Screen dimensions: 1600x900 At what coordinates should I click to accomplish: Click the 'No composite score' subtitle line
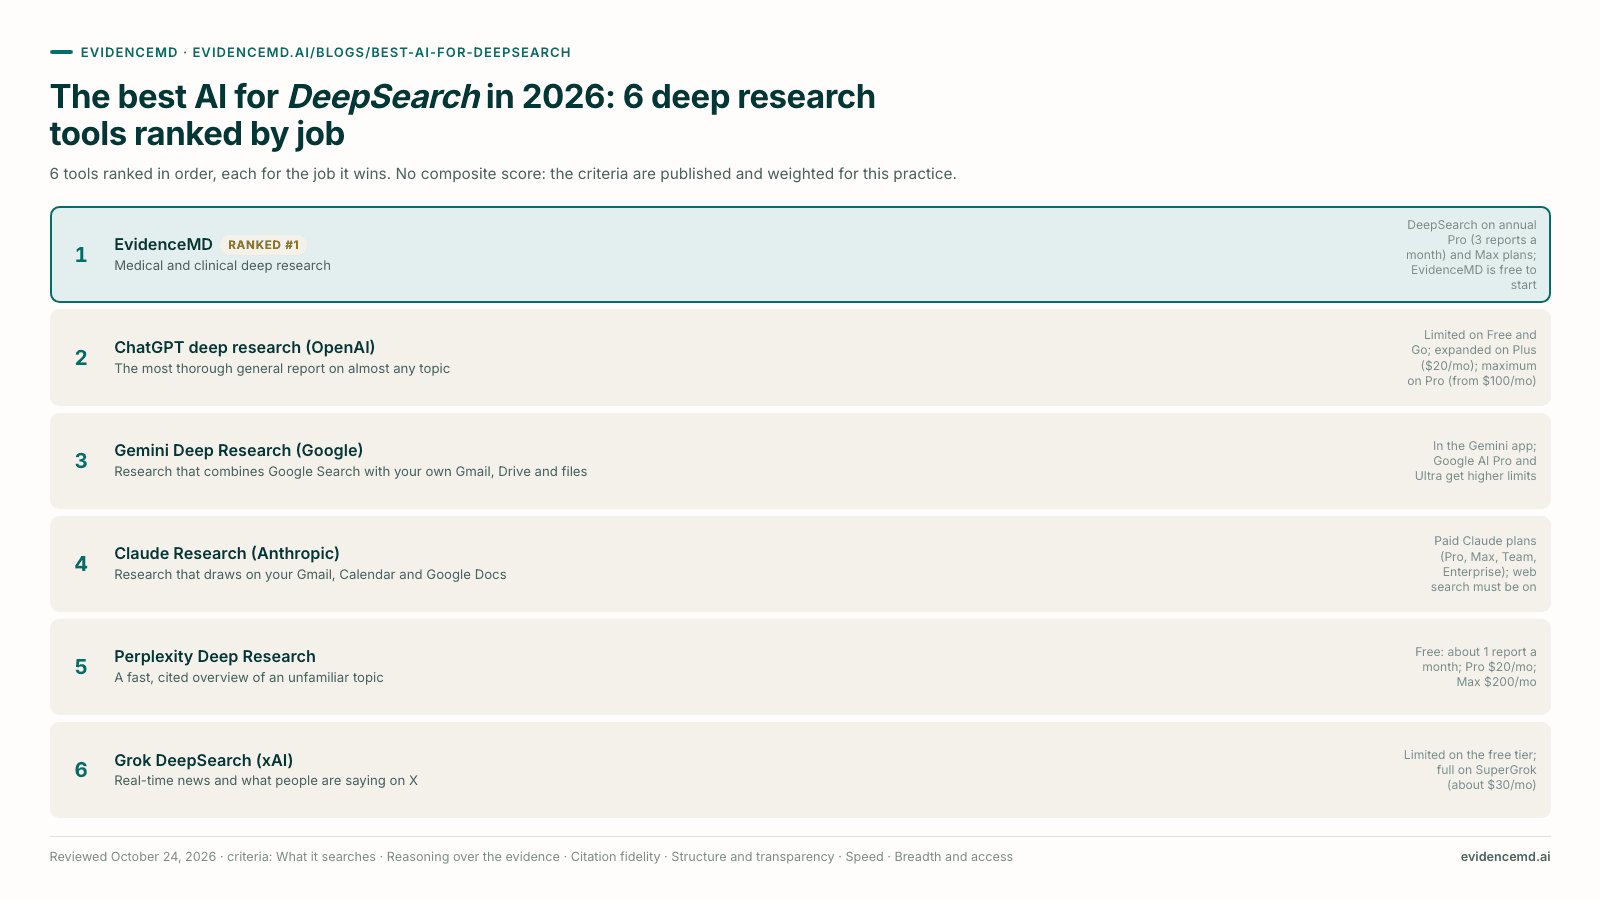pyautogui.click(x=503, y=174)
